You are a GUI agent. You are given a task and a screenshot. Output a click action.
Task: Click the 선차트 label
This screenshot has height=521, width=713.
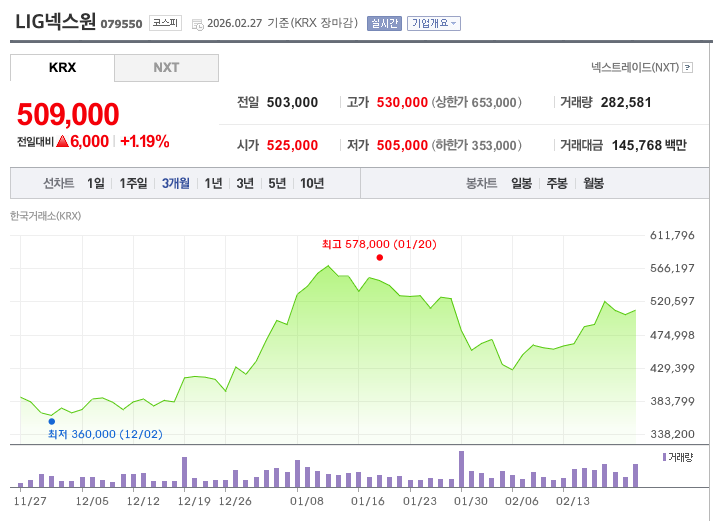click(x=59, y=183)
